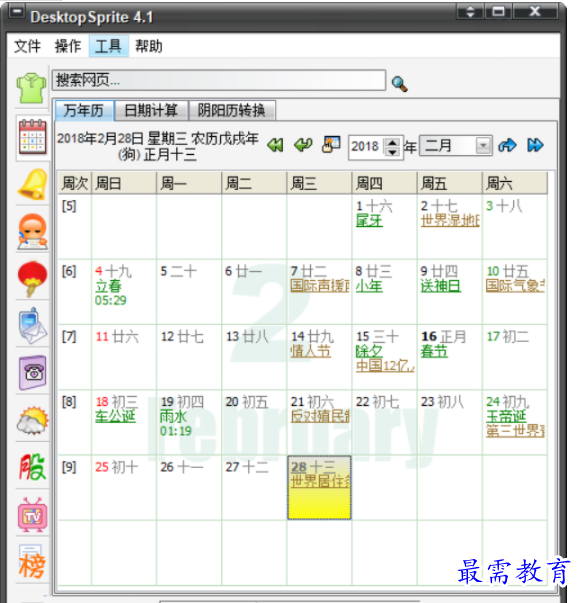Open the stock (股) icon
The width and height of the screenshot is (579, 603).
33,467
